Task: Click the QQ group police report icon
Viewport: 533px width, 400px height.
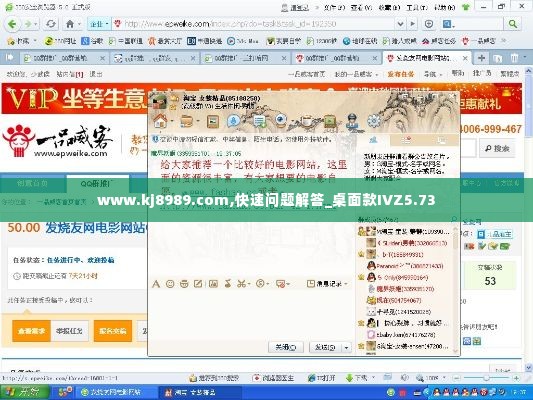Action: 353,121
